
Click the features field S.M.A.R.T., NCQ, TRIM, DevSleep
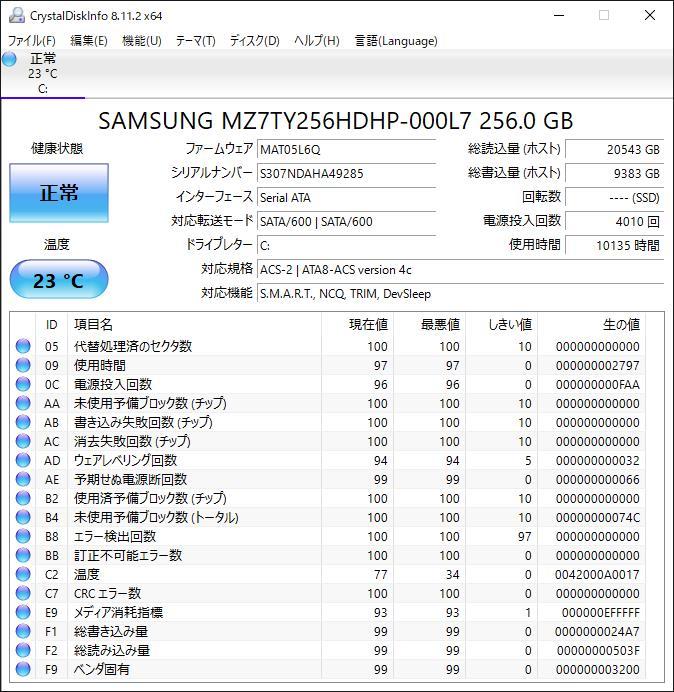(x=460, y=293)
